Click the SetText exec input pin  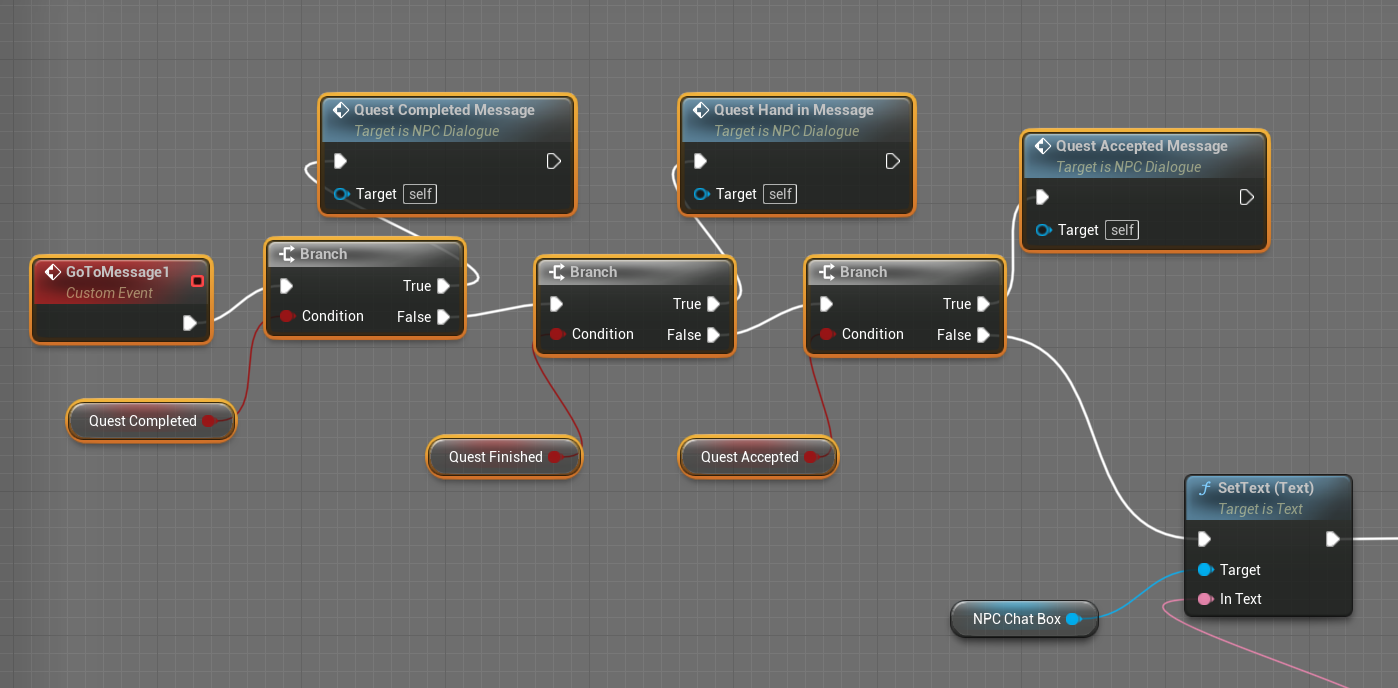[x=1205, y=539]
